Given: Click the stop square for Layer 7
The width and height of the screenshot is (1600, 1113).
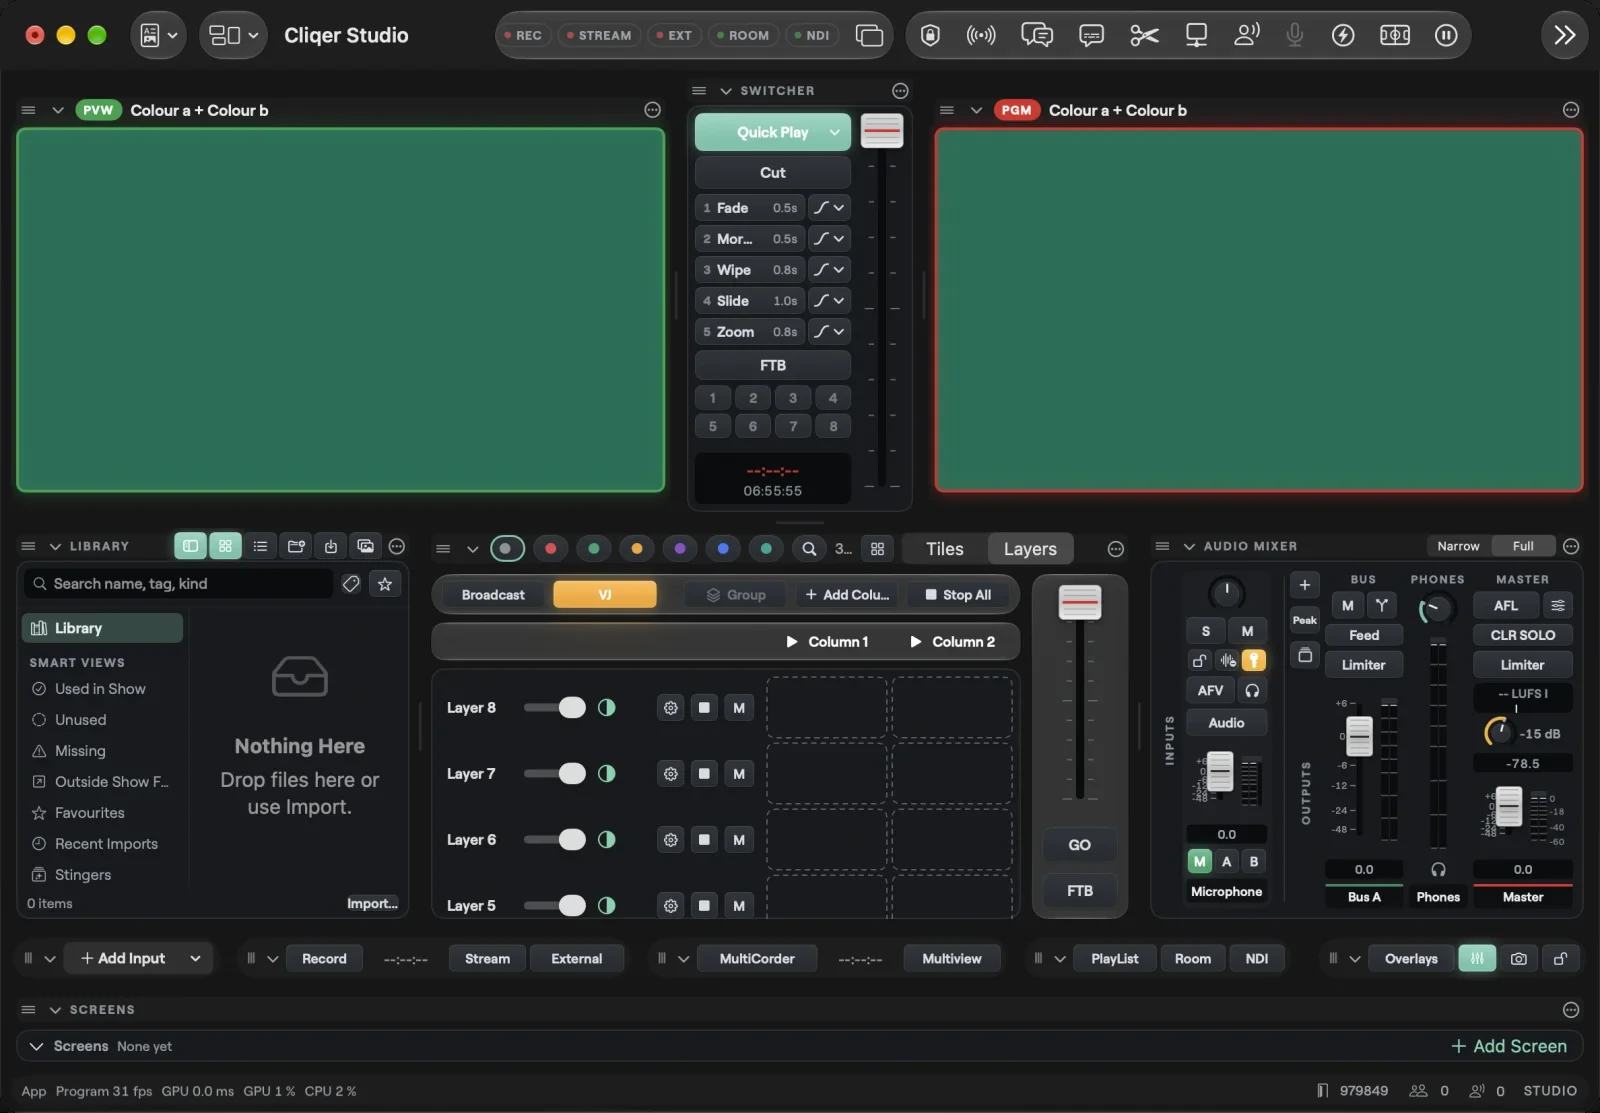Looking at the screenshot, I should pos(704,773).
